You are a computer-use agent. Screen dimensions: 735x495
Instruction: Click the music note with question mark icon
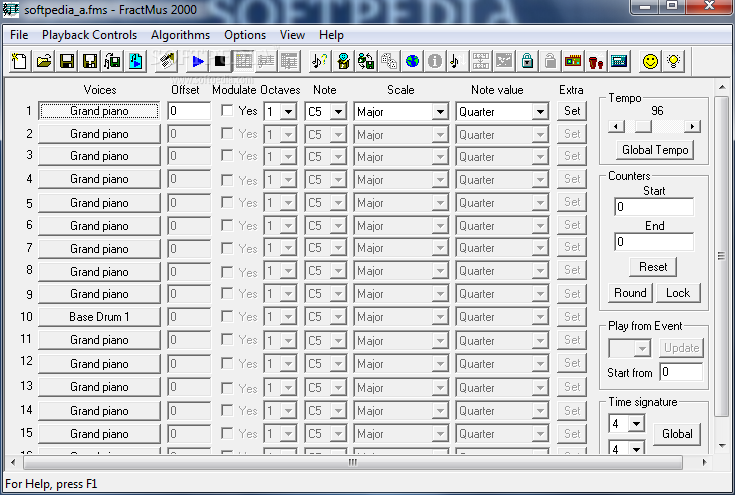click(320, 61)
